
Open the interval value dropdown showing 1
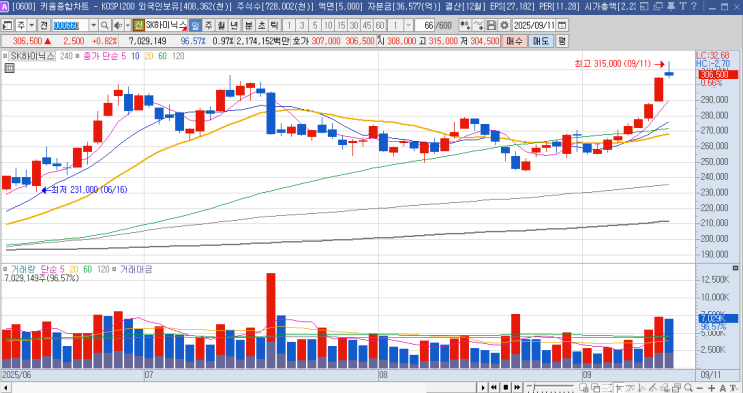pyautogui.click(x=408, y=25)
